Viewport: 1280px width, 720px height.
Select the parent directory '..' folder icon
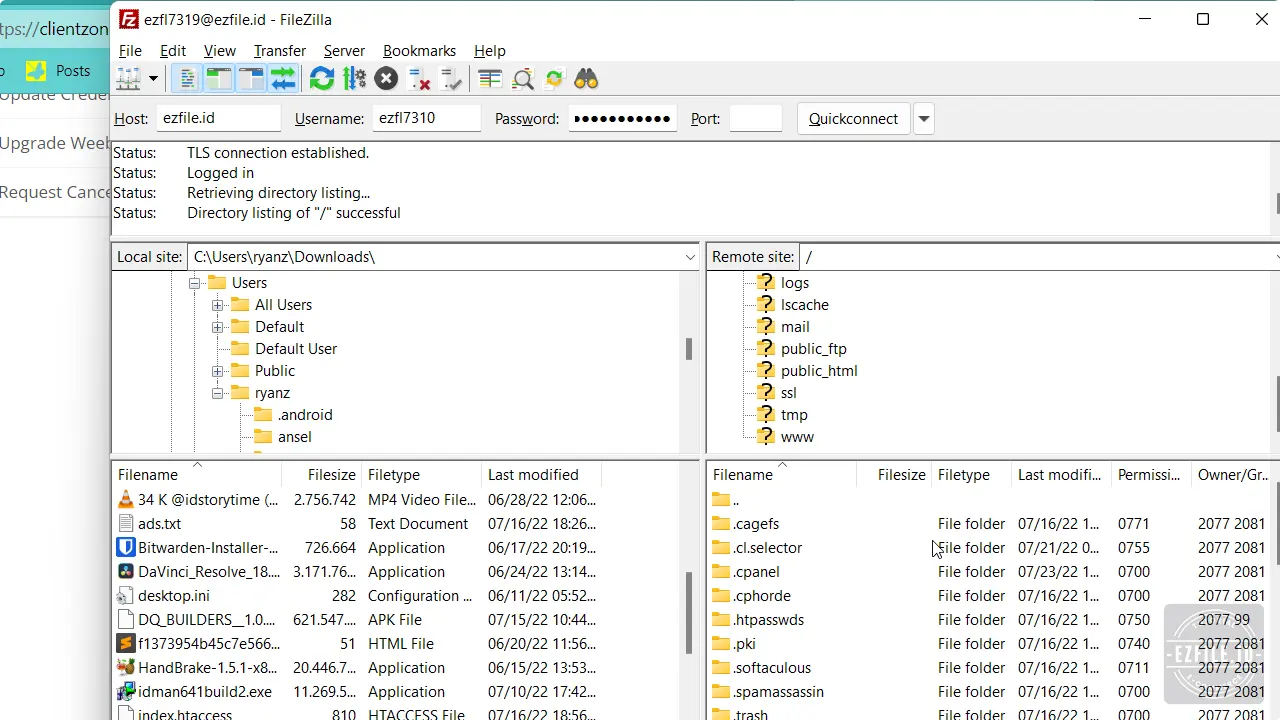click(721, 500)
